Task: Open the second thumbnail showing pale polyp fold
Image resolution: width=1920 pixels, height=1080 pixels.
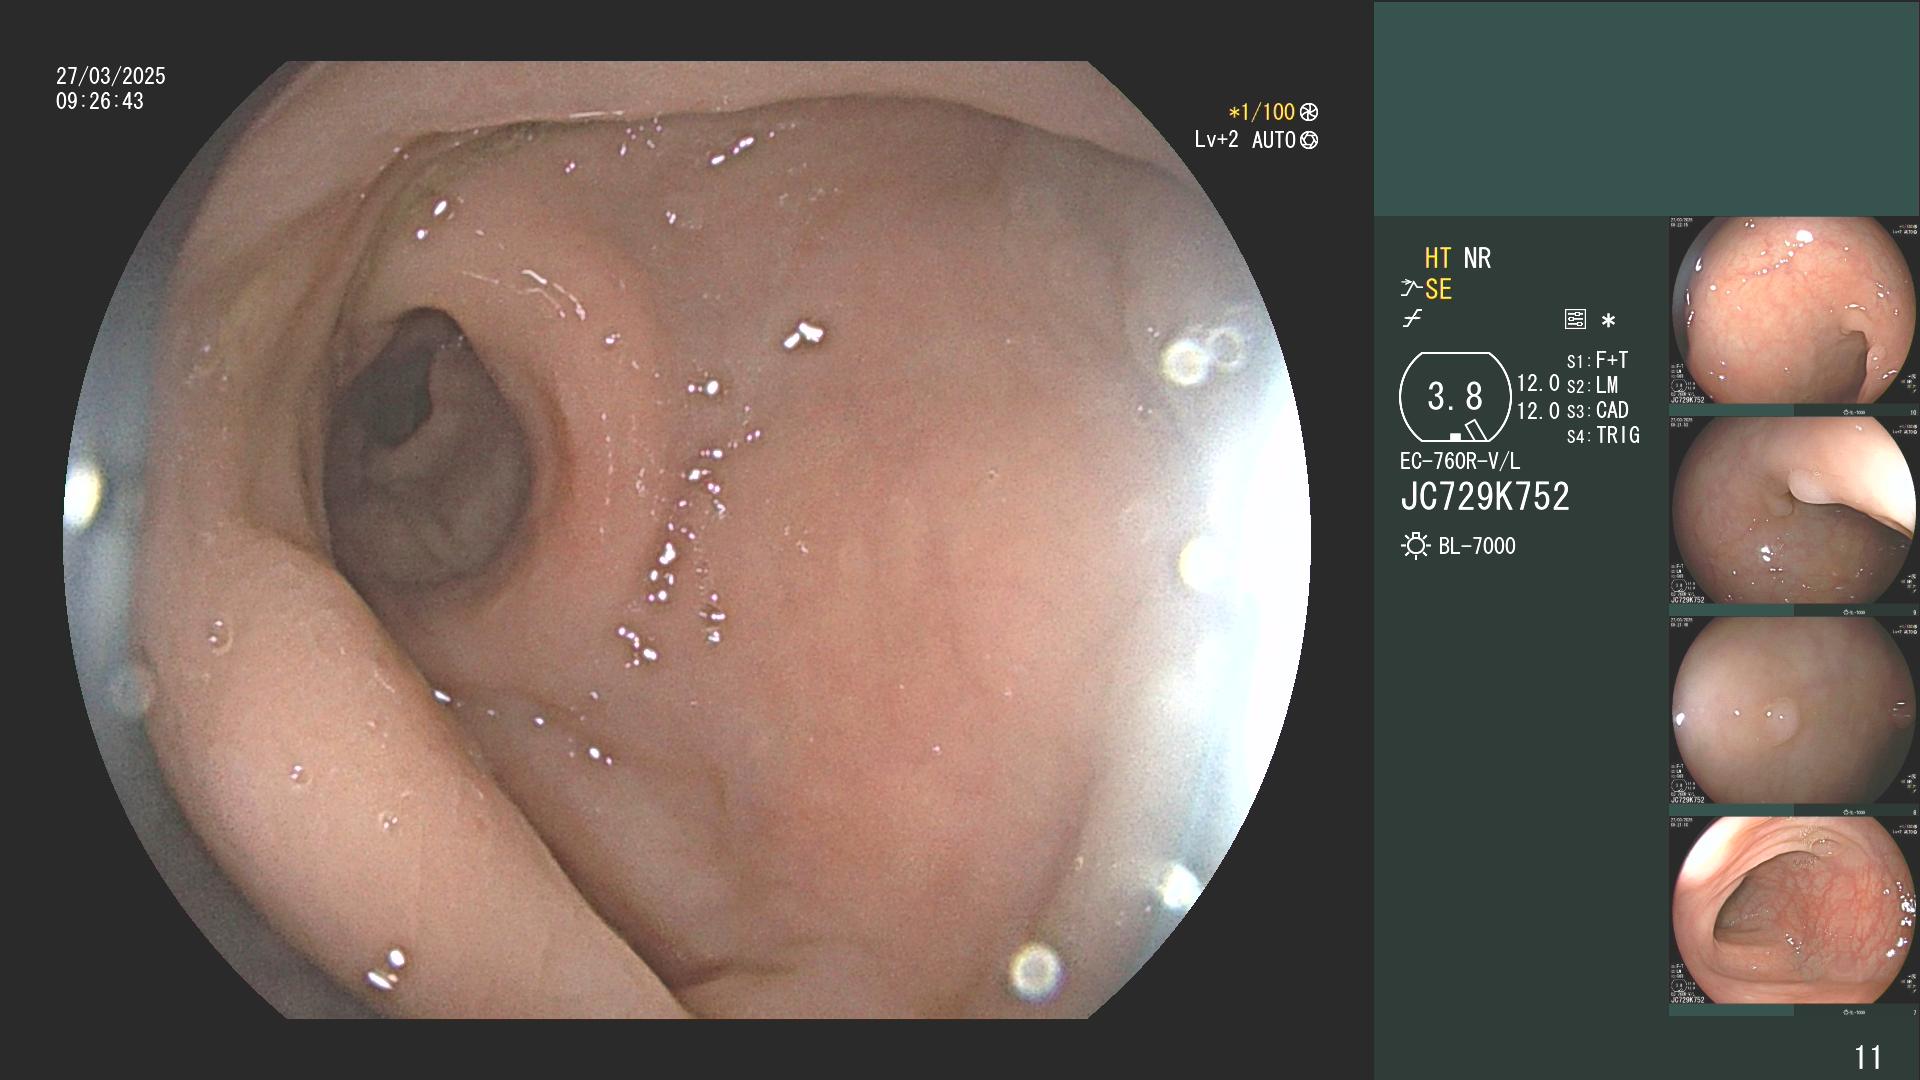Action: pos(1794,511)
